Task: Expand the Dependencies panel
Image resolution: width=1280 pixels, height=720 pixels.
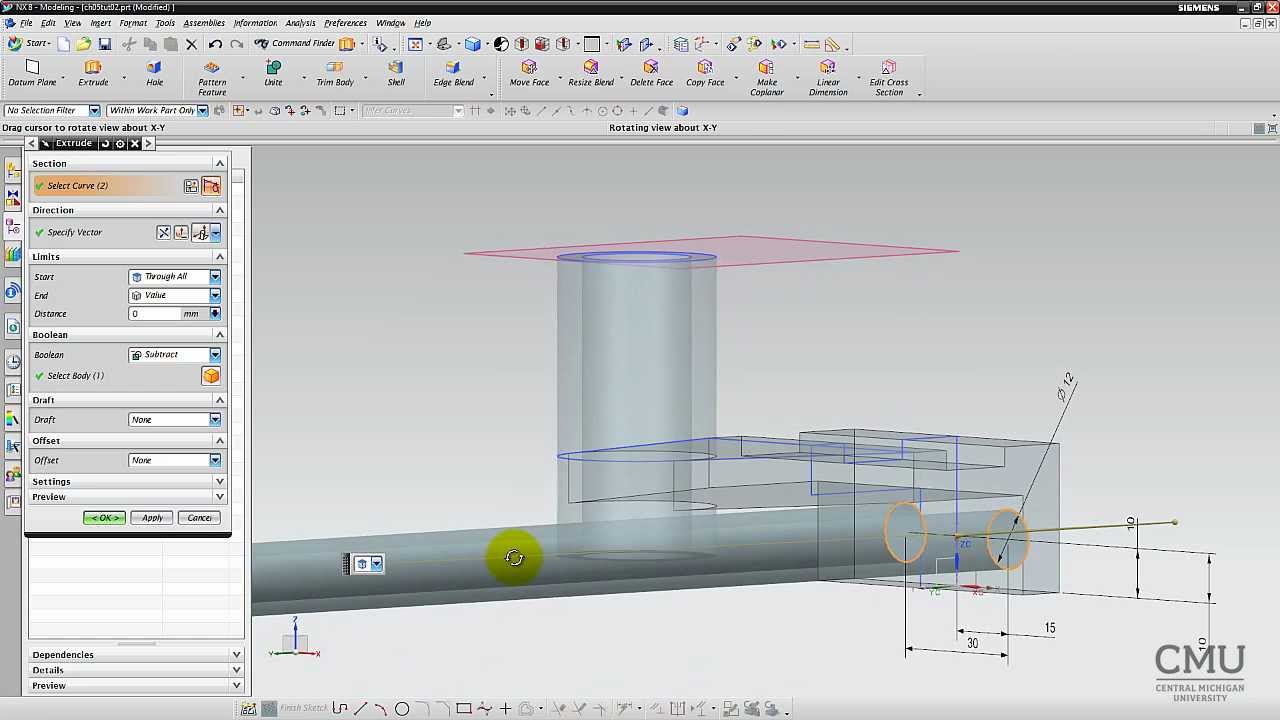Action: [236, 655]
